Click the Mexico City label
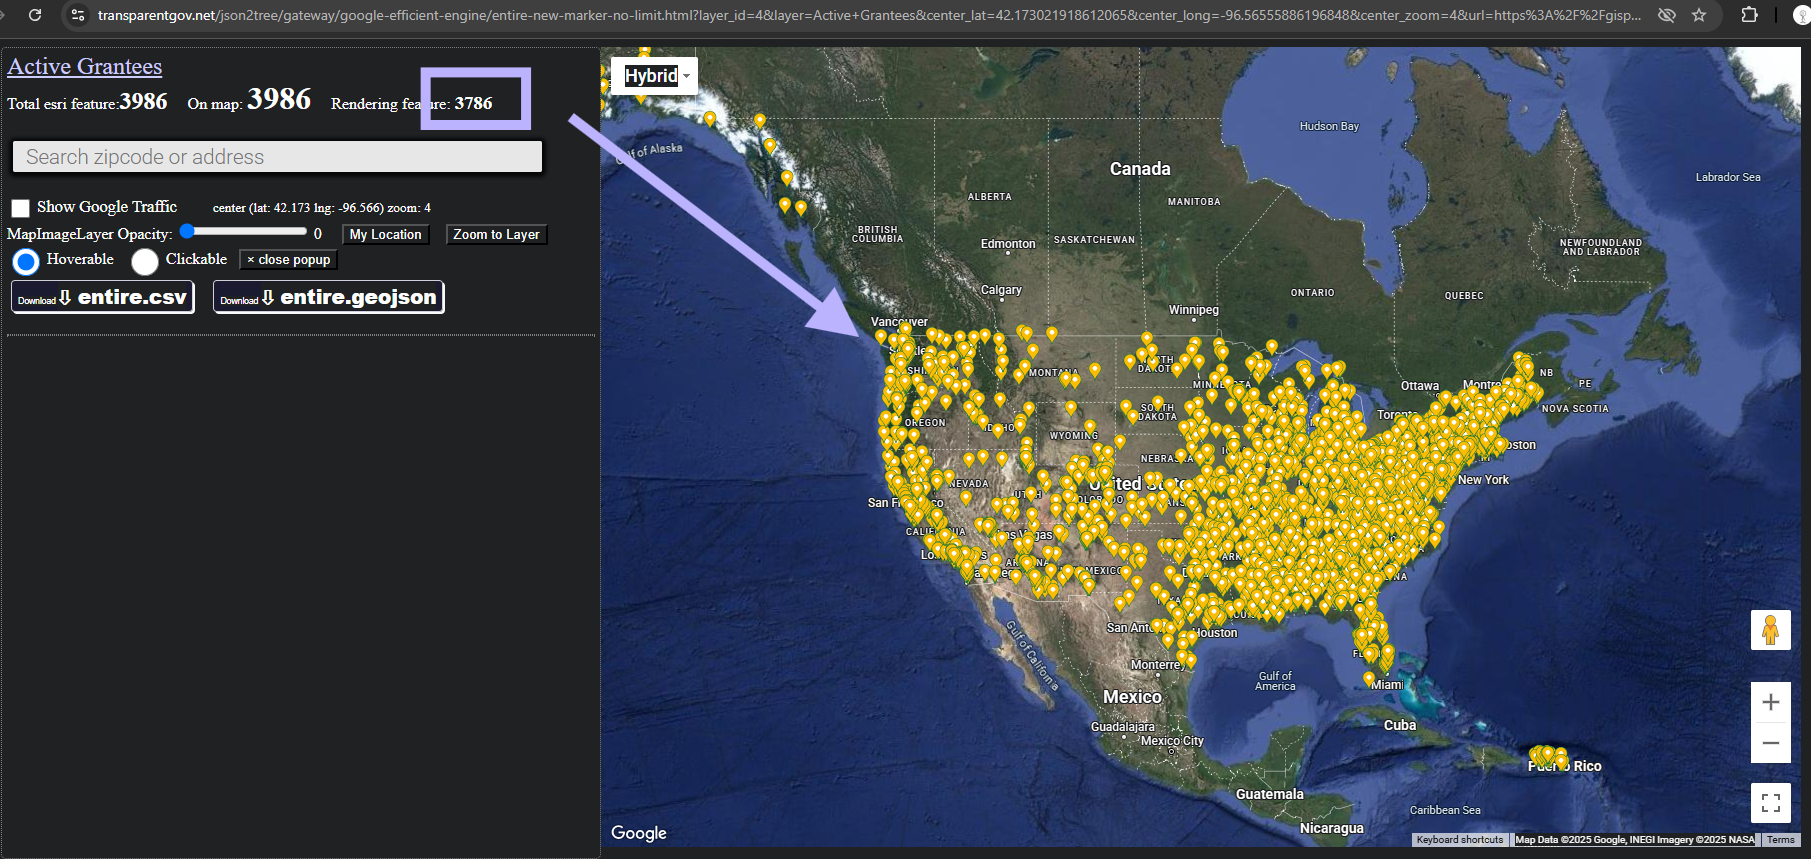 tap(1172, 741)
